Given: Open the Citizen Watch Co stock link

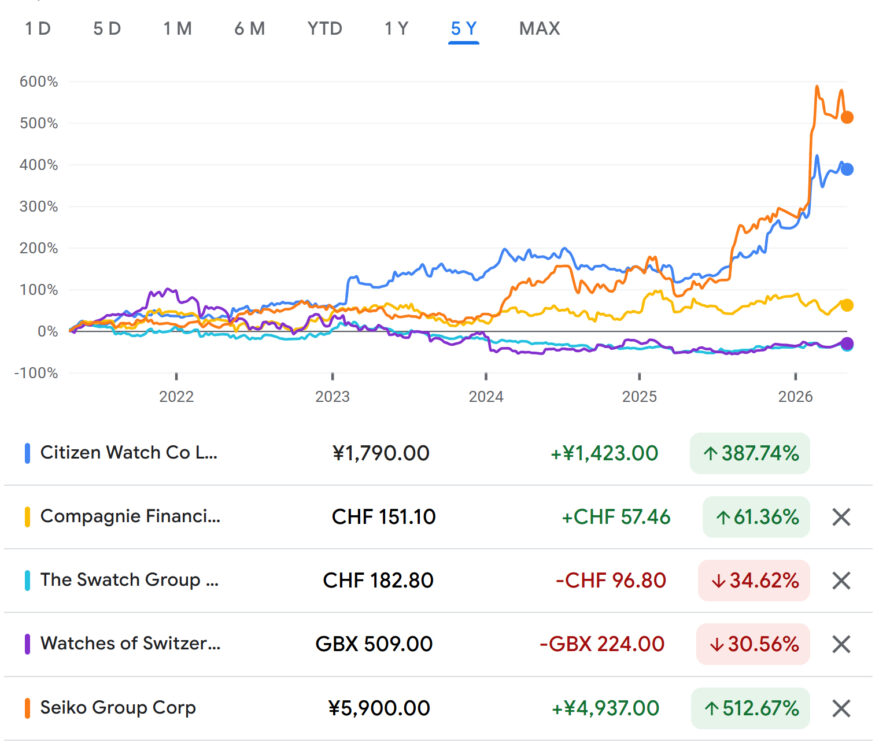Looking at the screenshot, I should point(128,453).
